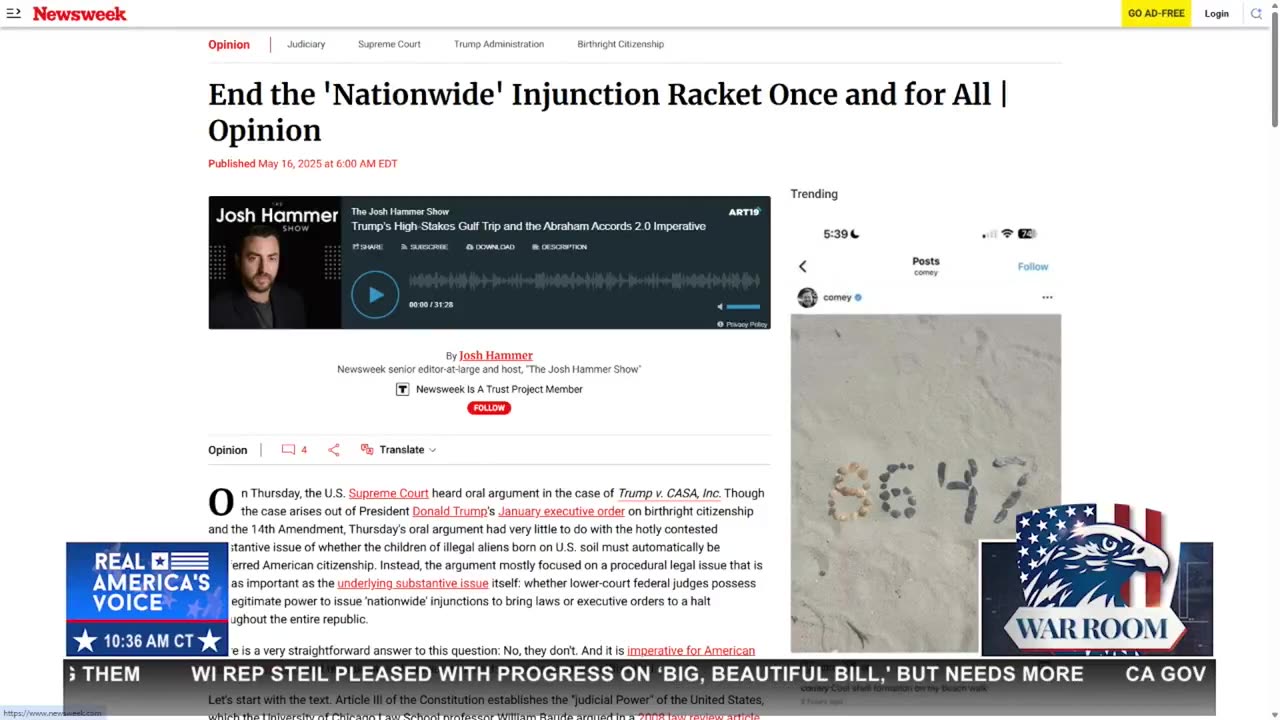Open three-dot options on comey post

click(1047, 298)
